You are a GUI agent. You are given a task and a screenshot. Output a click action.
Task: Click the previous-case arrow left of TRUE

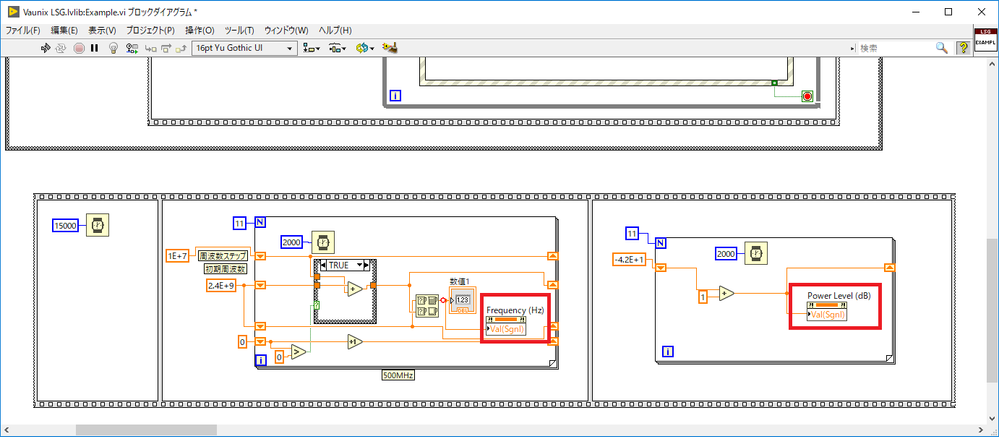click(322, 265)
